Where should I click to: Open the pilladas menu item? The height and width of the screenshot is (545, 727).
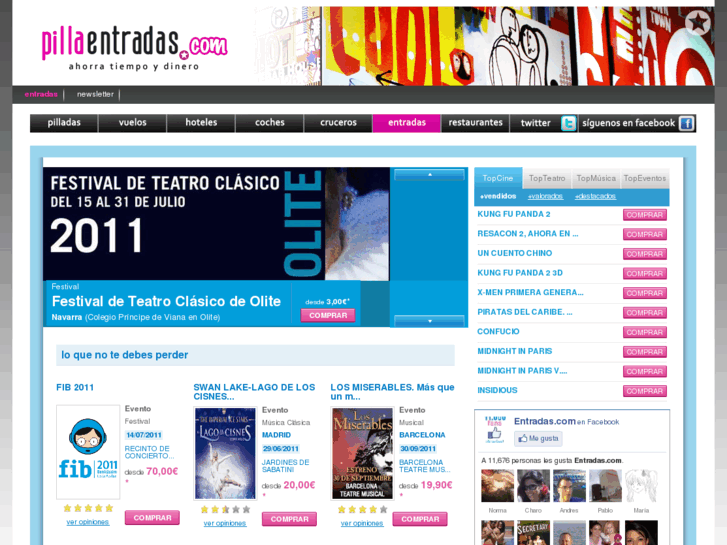coord(64,123)
